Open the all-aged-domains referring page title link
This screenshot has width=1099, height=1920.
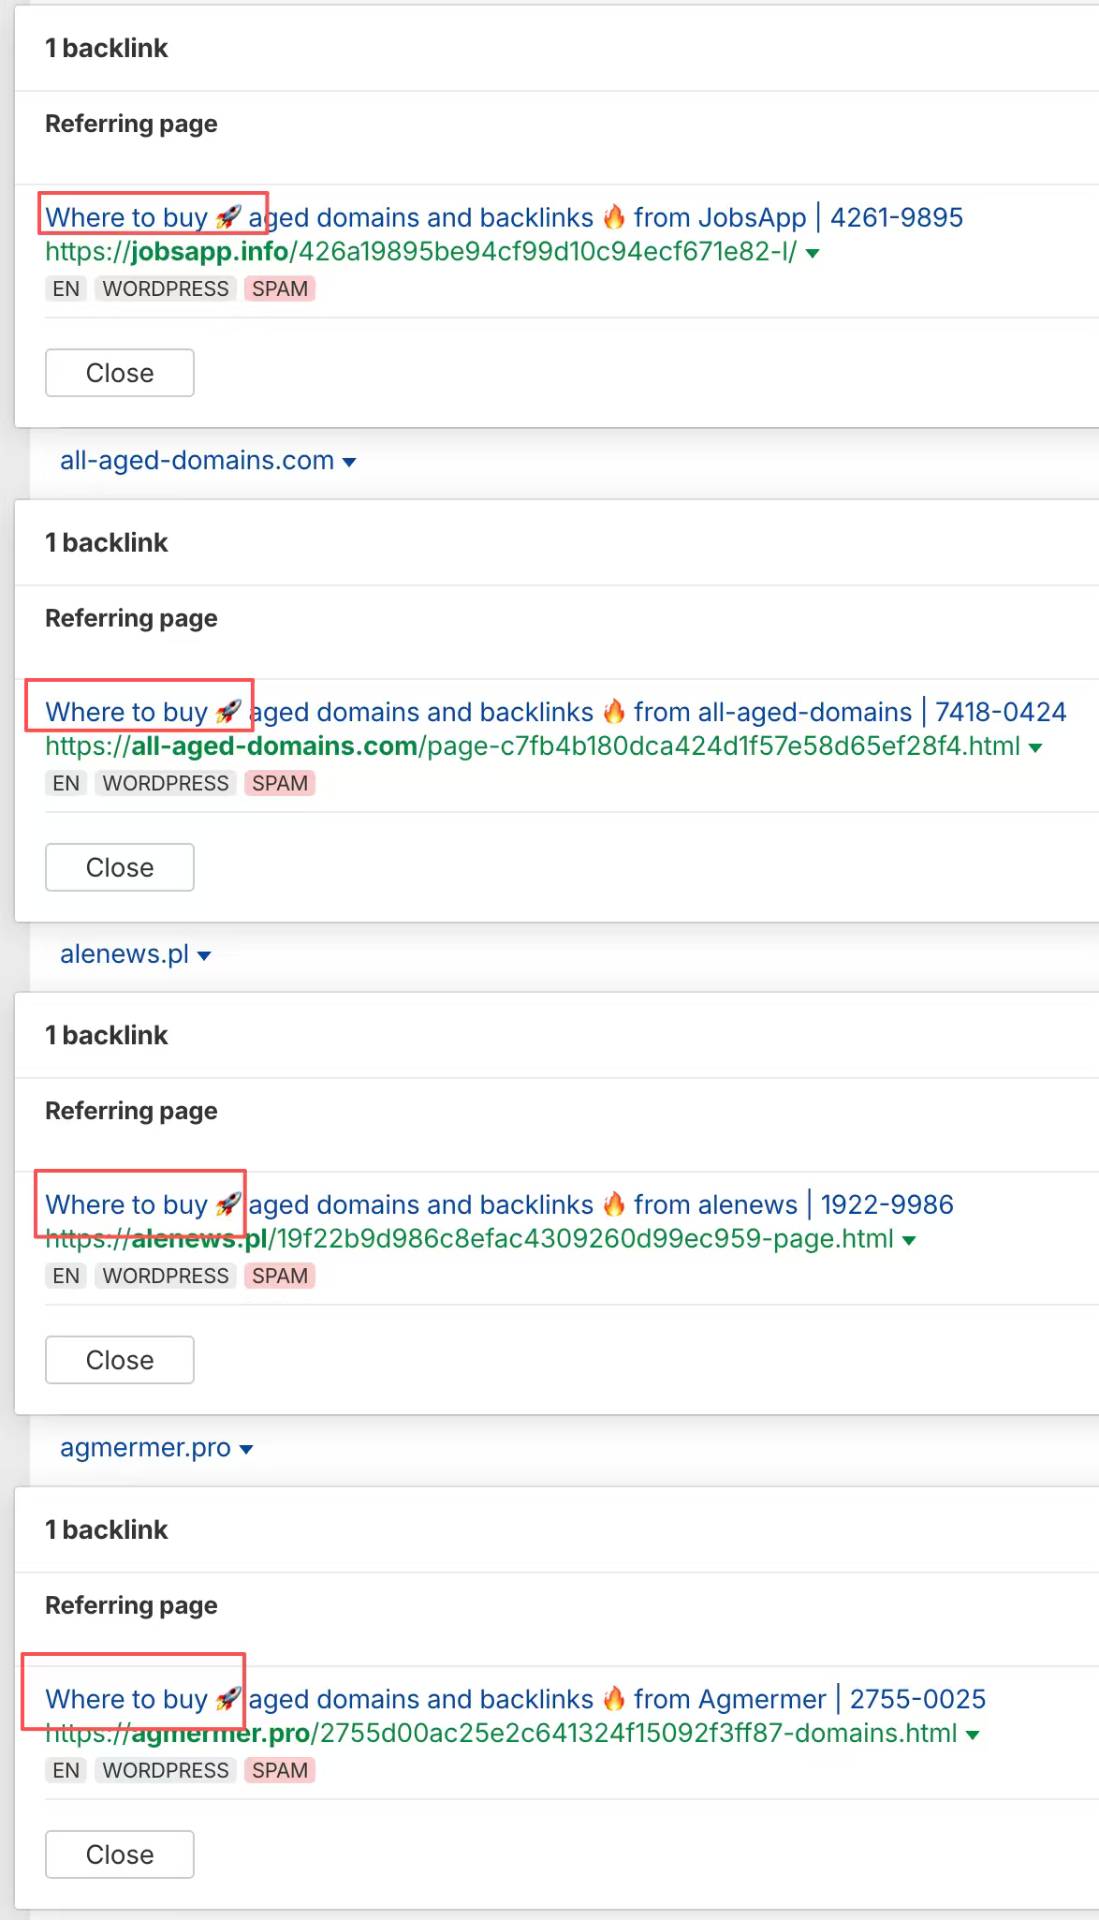pyautogui.click(x=556, y=712)
